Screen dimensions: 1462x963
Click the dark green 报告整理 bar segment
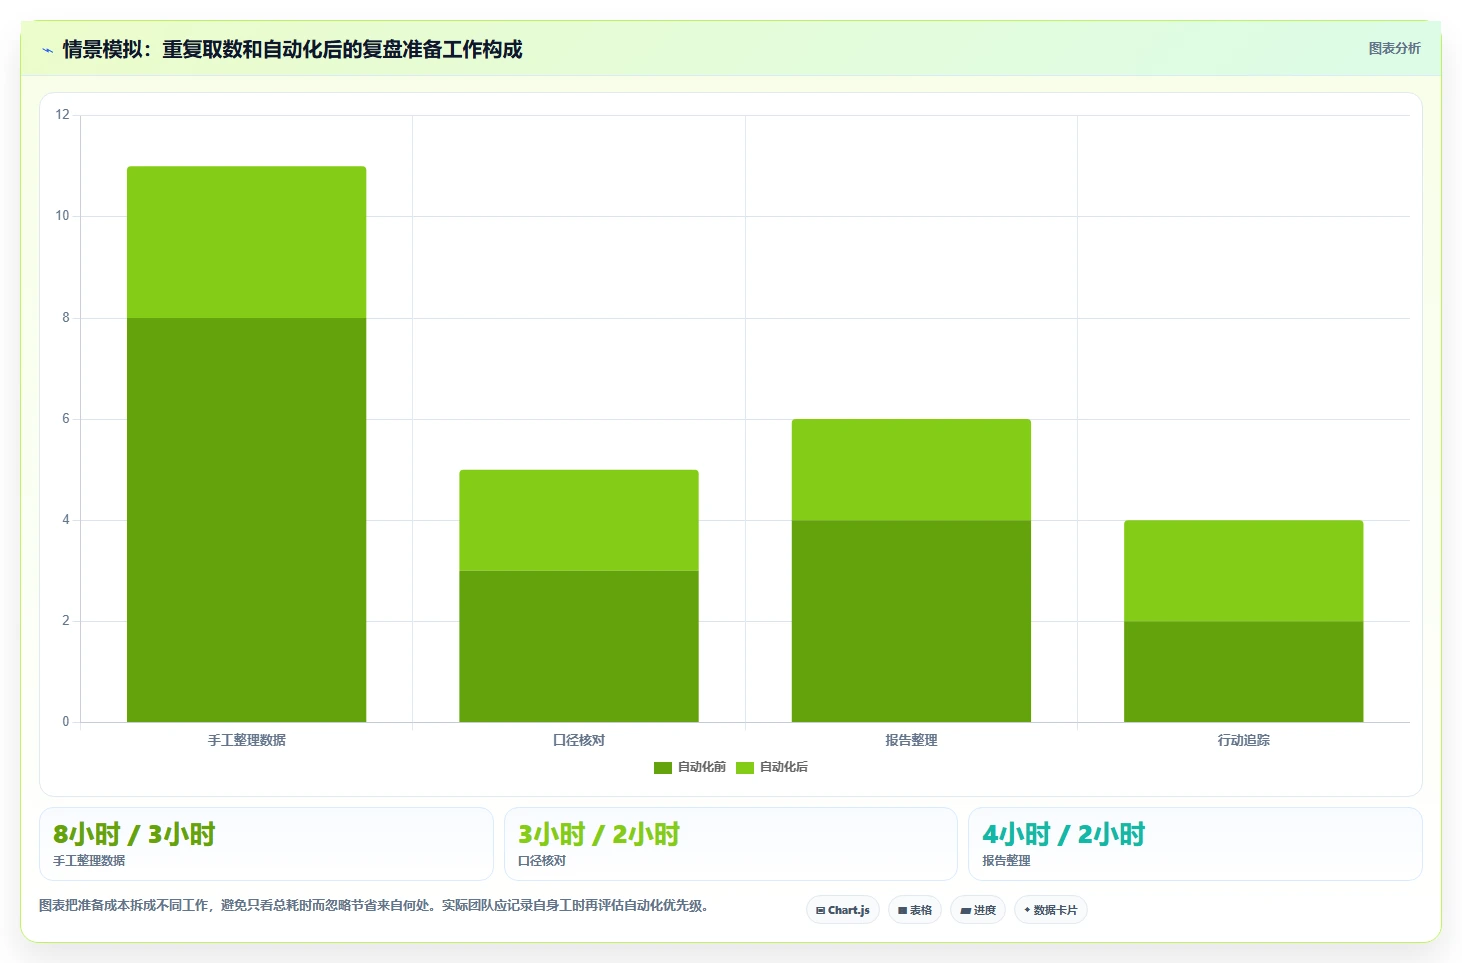911,621
